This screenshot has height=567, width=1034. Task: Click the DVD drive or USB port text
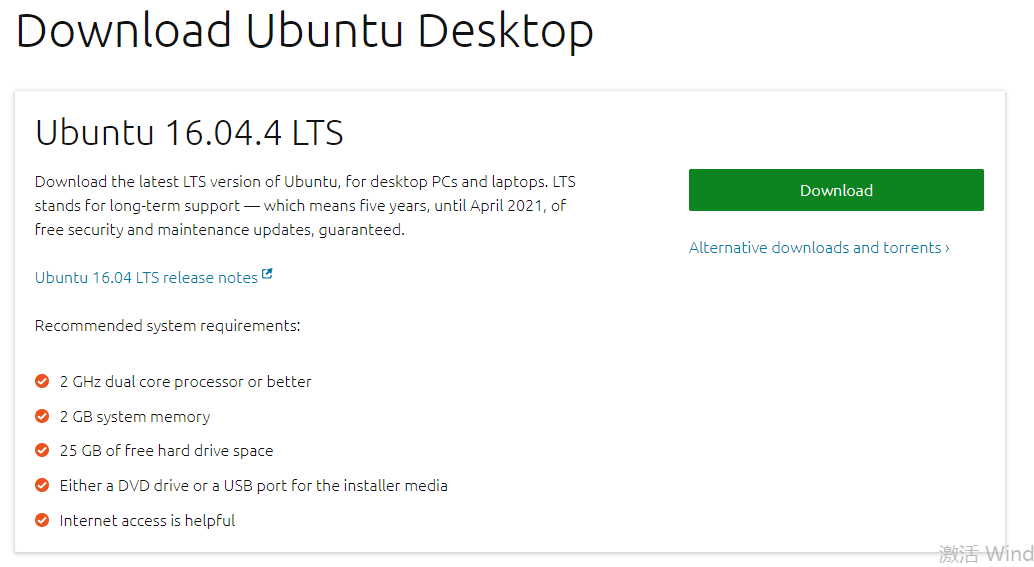253,486
